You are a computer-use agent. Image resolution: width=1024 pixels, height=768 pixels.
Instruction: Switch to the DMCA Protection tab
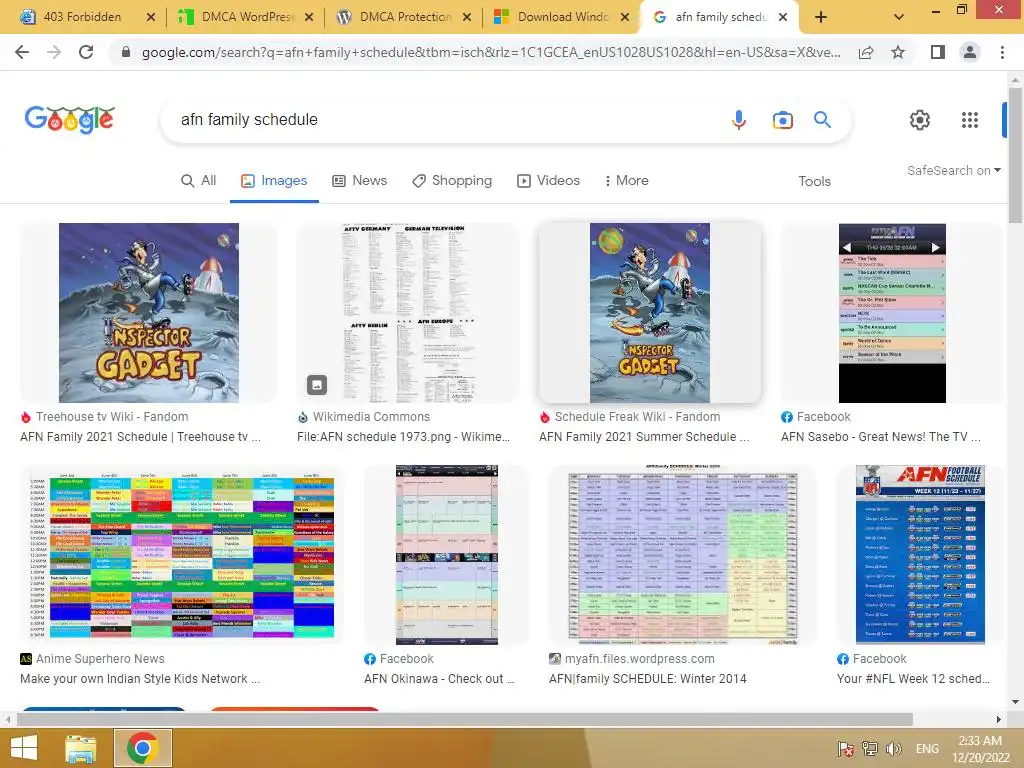[404, 17]
